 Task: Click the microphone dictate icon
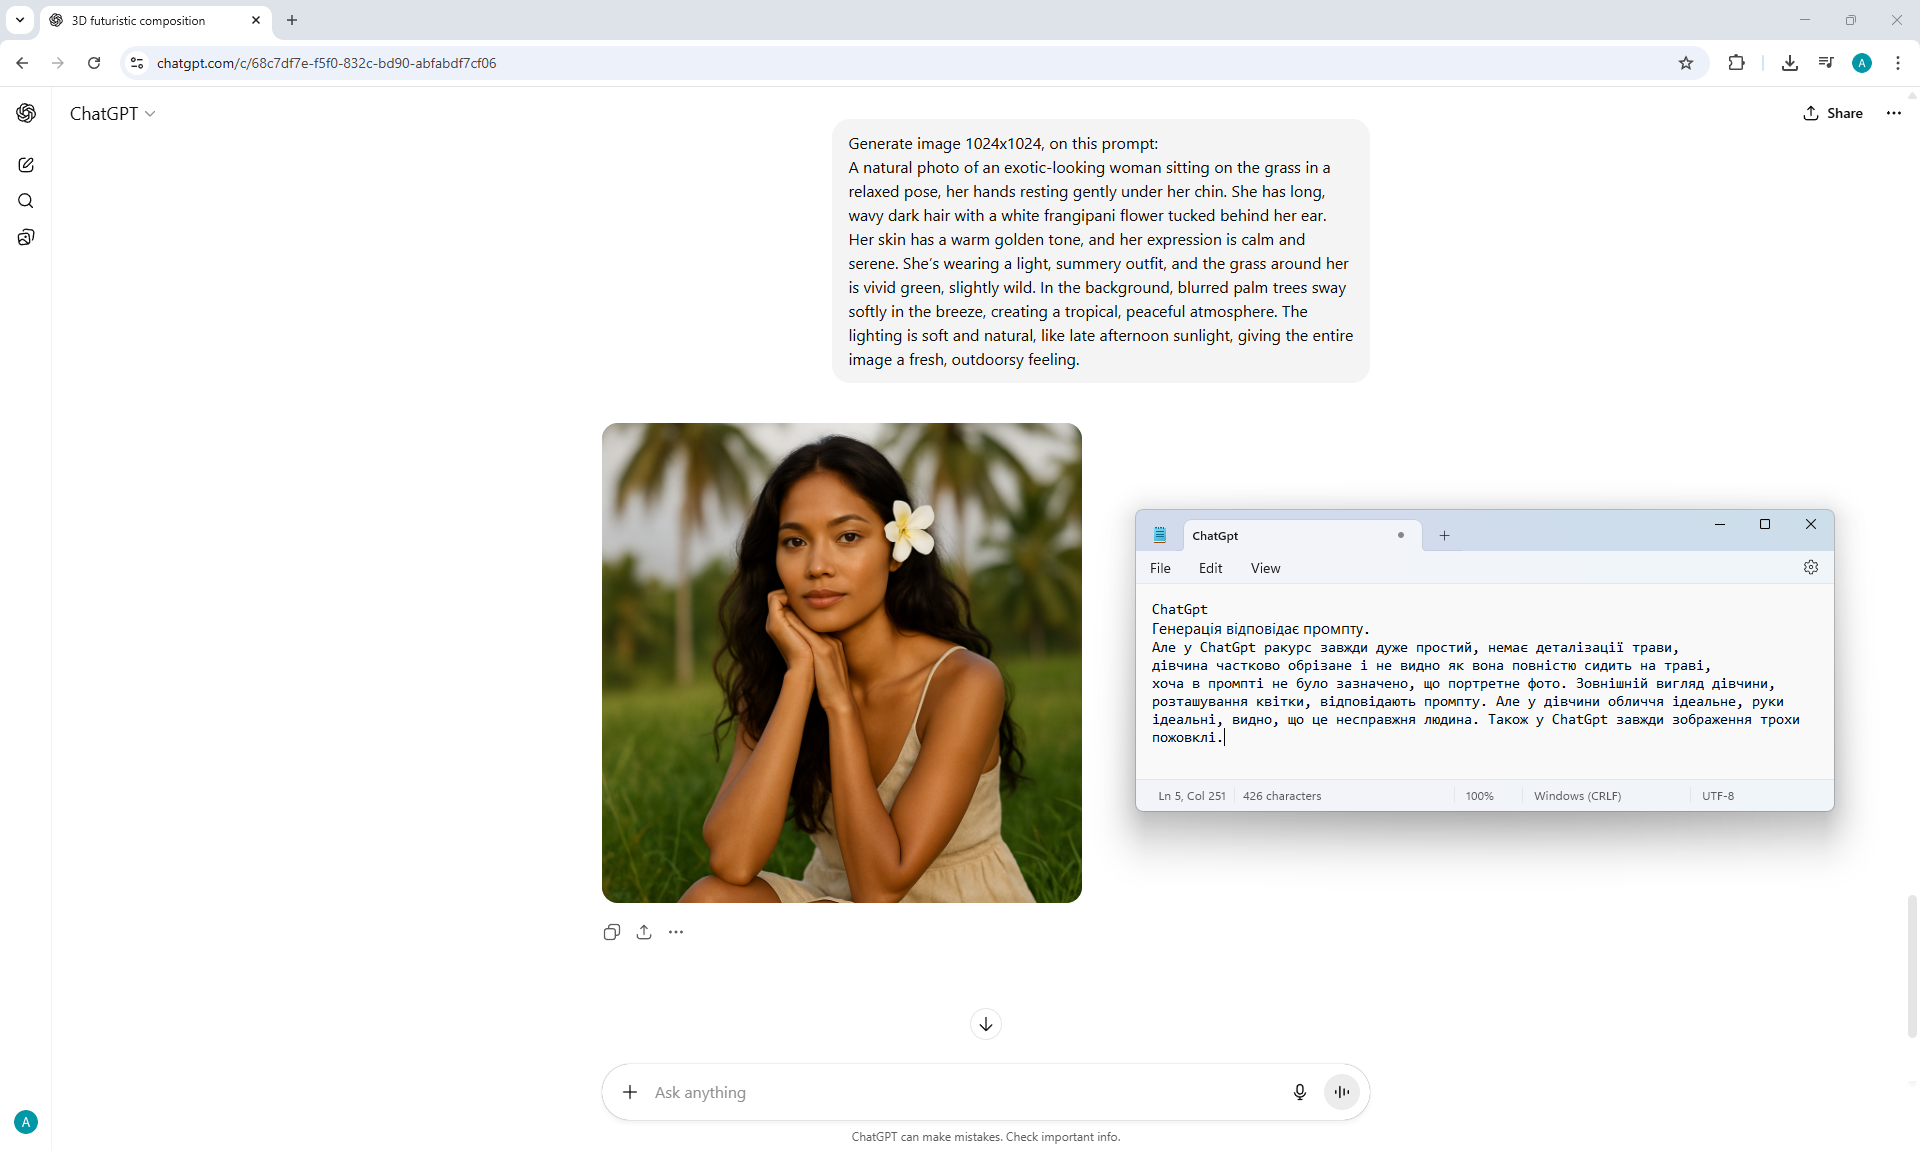(1299, 1092)
